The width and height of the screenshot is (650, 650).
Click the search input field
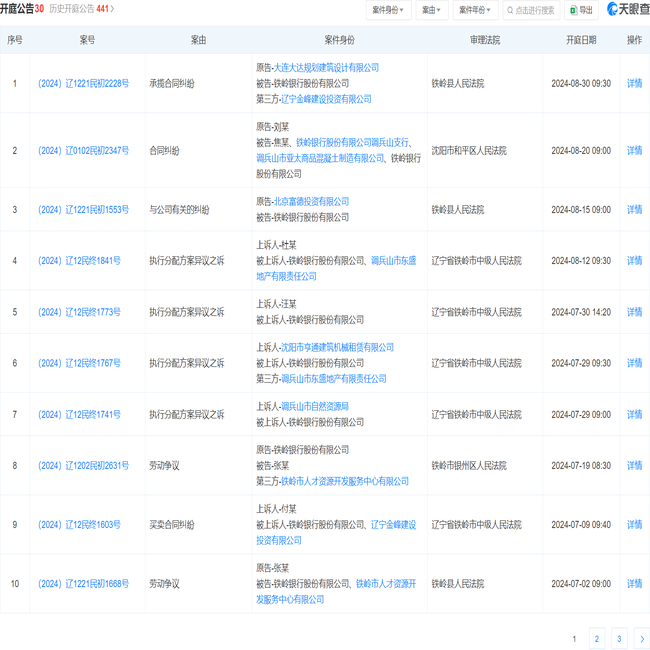click(x=531, y=10)
